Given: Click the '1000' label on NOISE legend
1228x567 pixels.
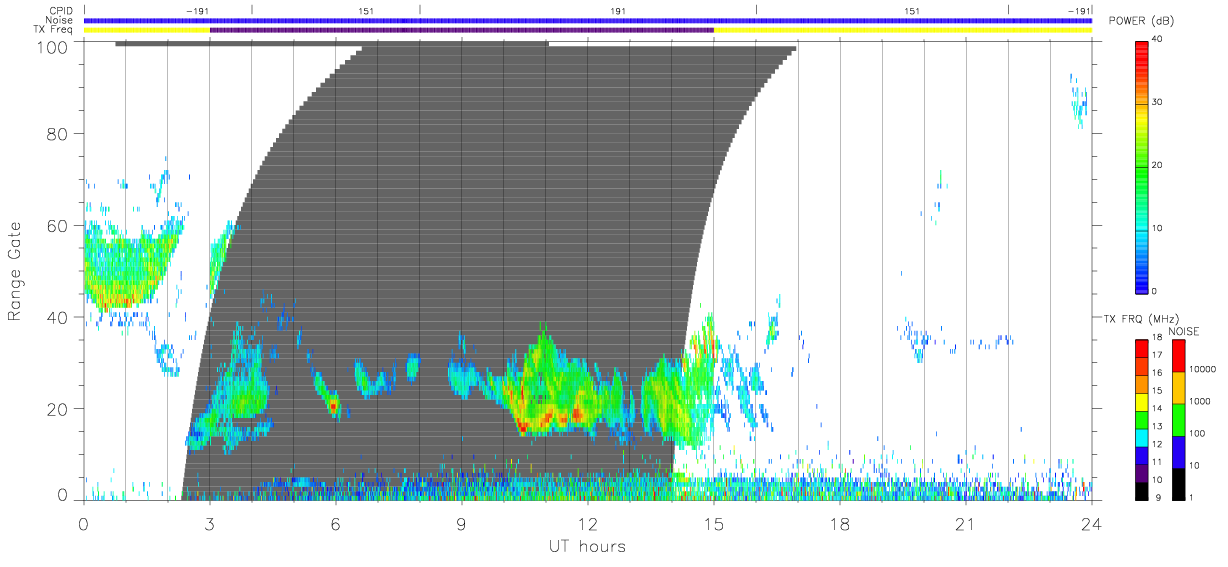Looking at the screenshot, I should [1200, 401].
